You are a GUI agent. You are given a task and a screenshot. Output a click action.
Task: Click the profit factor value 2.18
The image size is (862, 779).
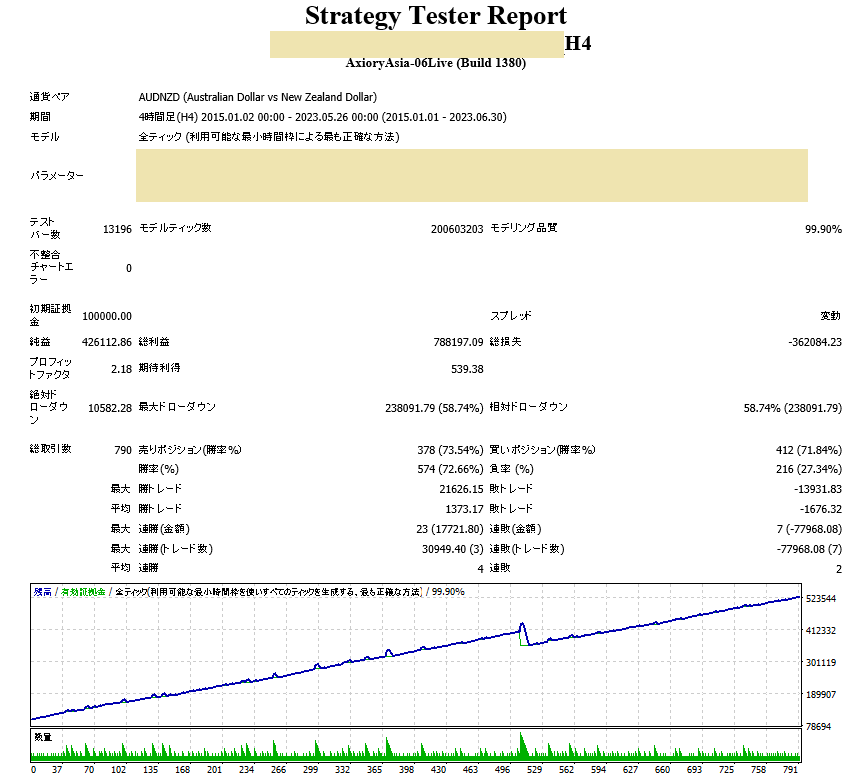pyautogui.click(x=121, y=369)
